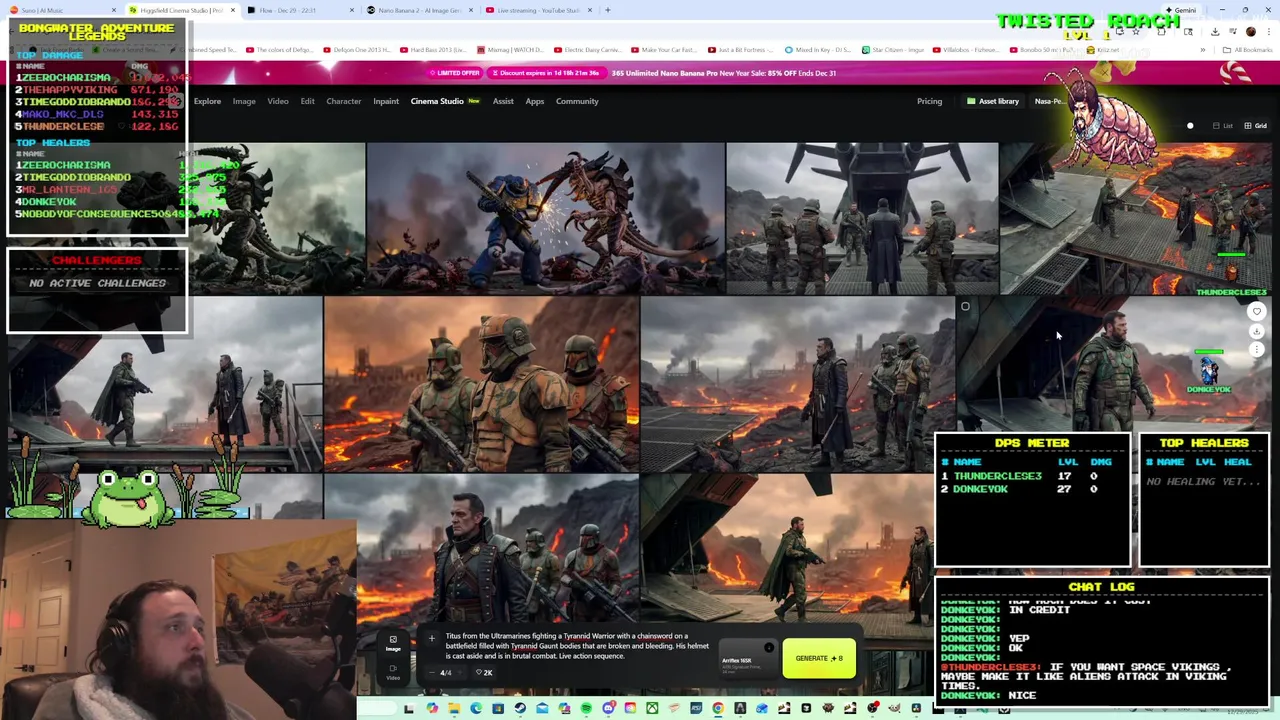
Task: Switch gallery to List view
Action: click(x=1222, y=126)
